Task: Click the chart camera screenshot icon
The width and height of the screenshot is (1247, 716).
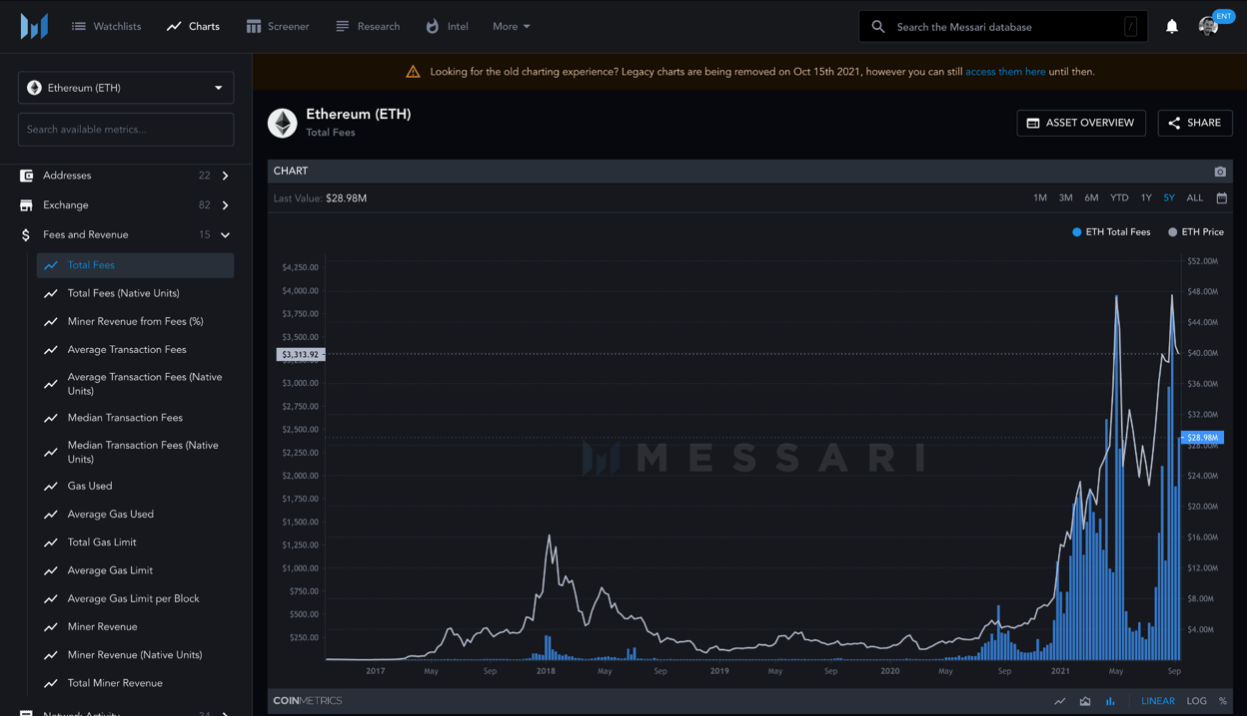Action: point(1220,171)
